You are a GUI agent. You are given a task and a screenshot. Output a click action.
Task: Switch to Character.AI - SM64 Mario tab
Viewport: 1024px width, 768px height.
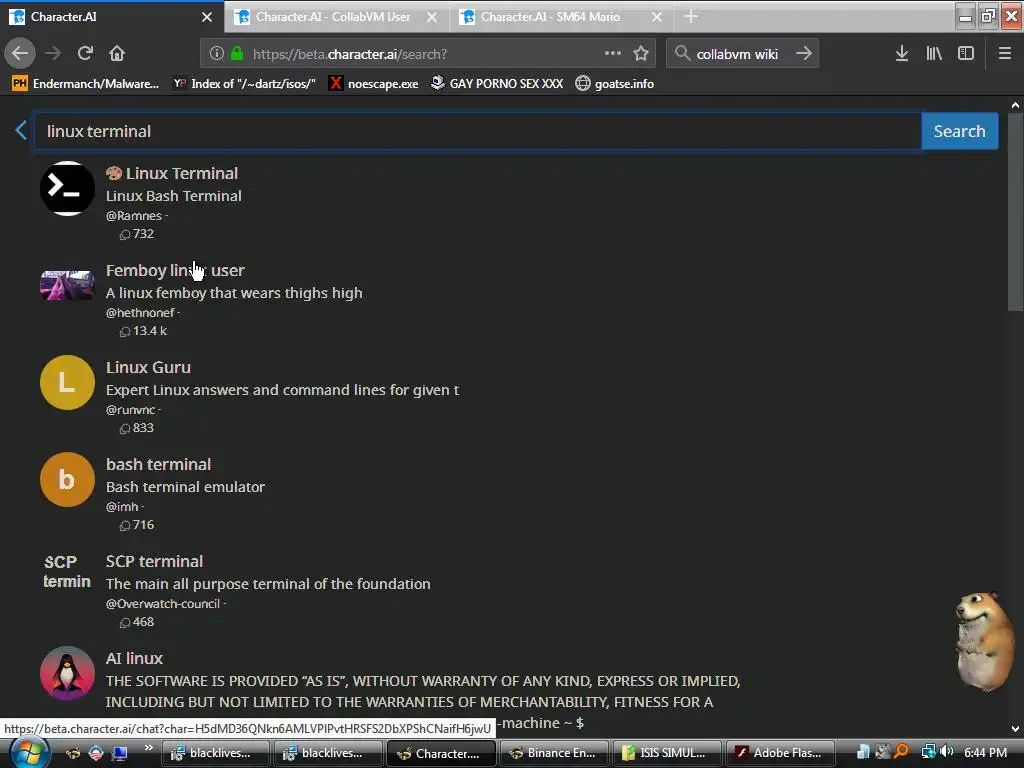562,17
